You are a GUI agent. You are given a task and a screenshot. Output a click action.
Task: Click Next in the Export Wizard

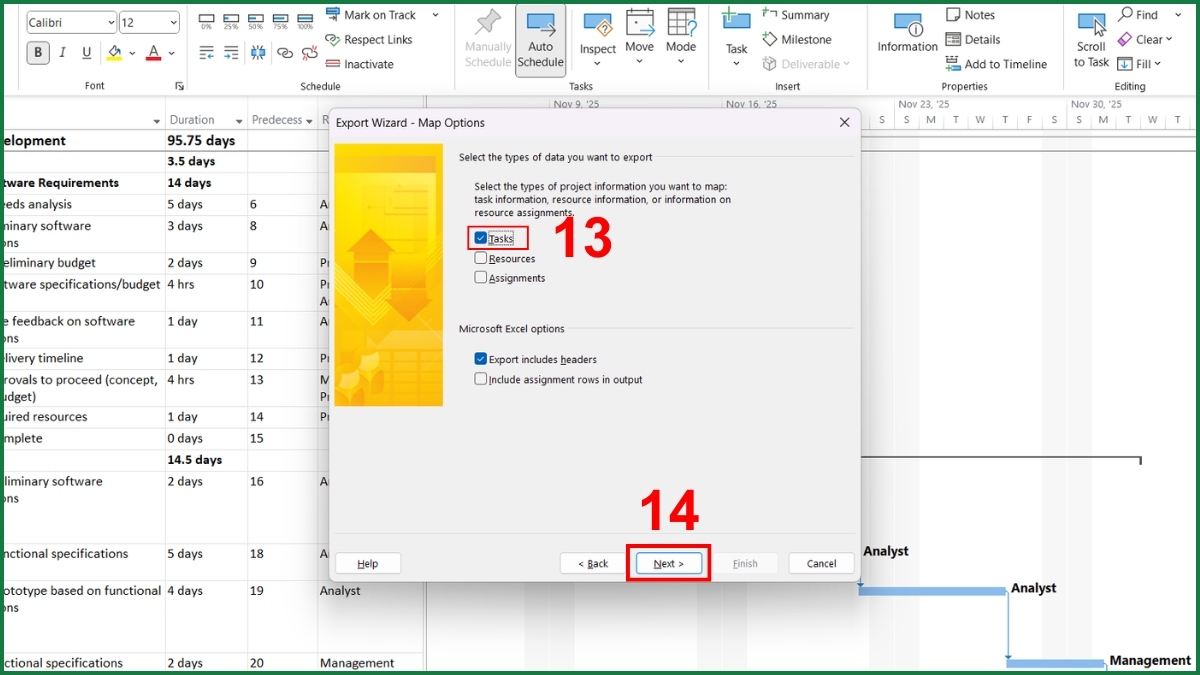pos(668,563)
